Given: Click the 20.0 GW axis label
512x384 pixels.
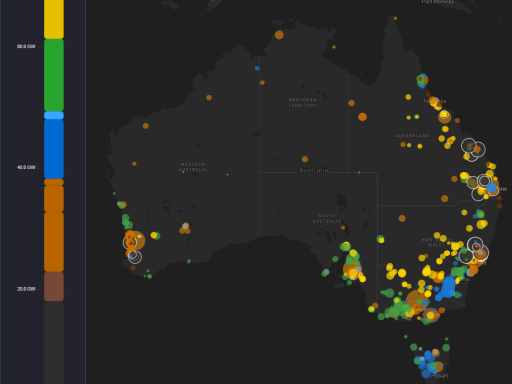Looking at the screenshot, I should (x=26, y=289).
